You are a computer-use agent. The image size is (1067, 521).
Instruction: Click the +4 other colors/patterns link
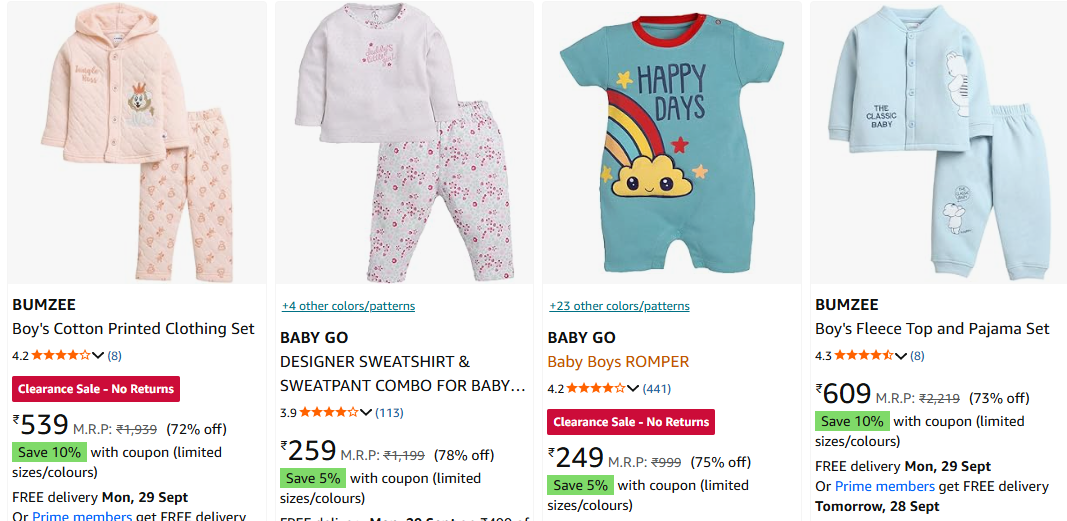[348, 306]
